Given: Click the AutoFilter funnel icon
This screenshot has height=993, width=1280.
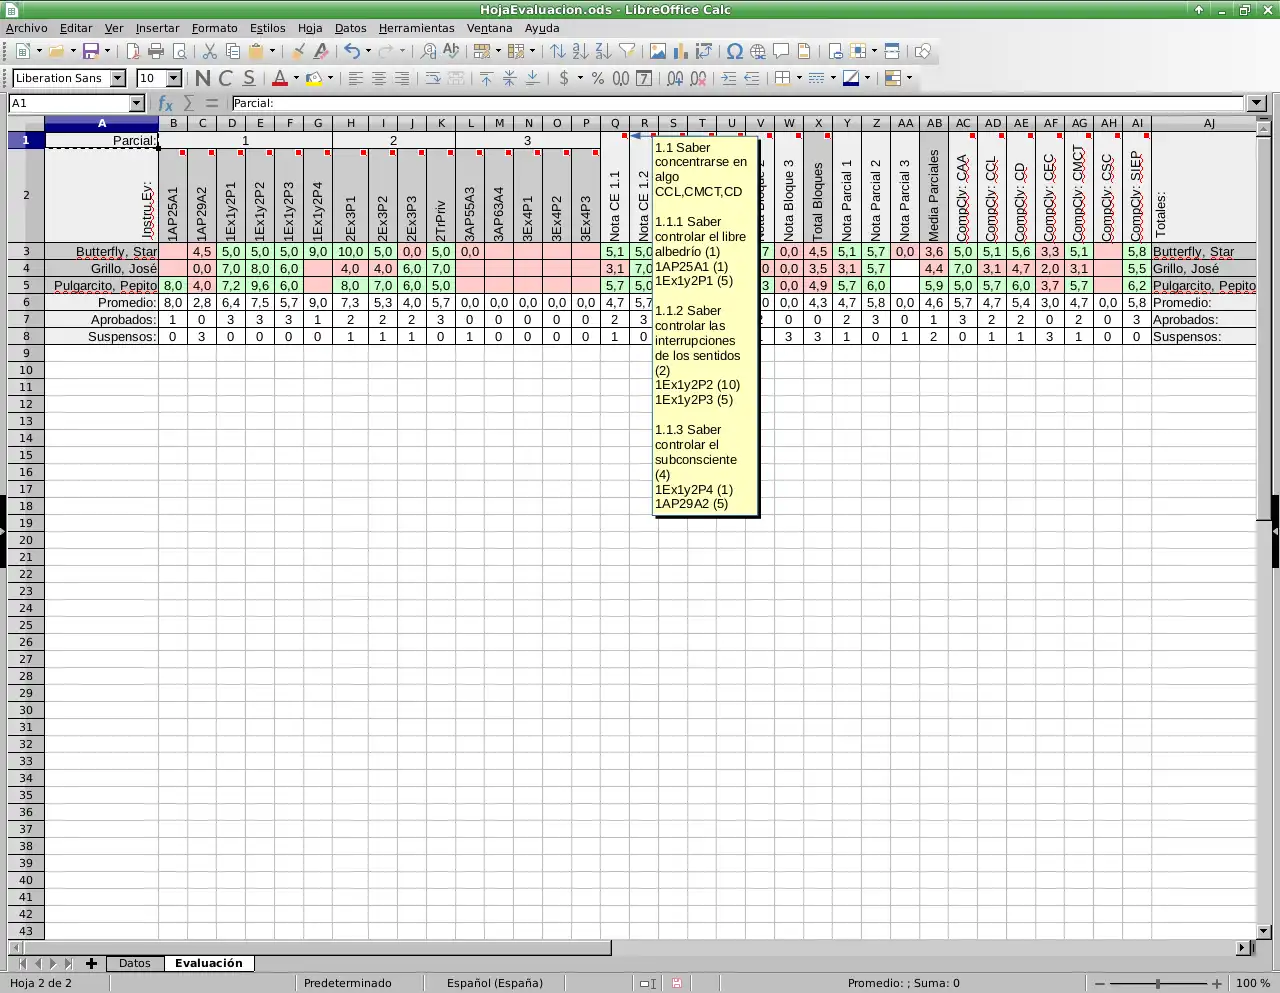Looking at the screenshot, I should click(x=627, y=51).
